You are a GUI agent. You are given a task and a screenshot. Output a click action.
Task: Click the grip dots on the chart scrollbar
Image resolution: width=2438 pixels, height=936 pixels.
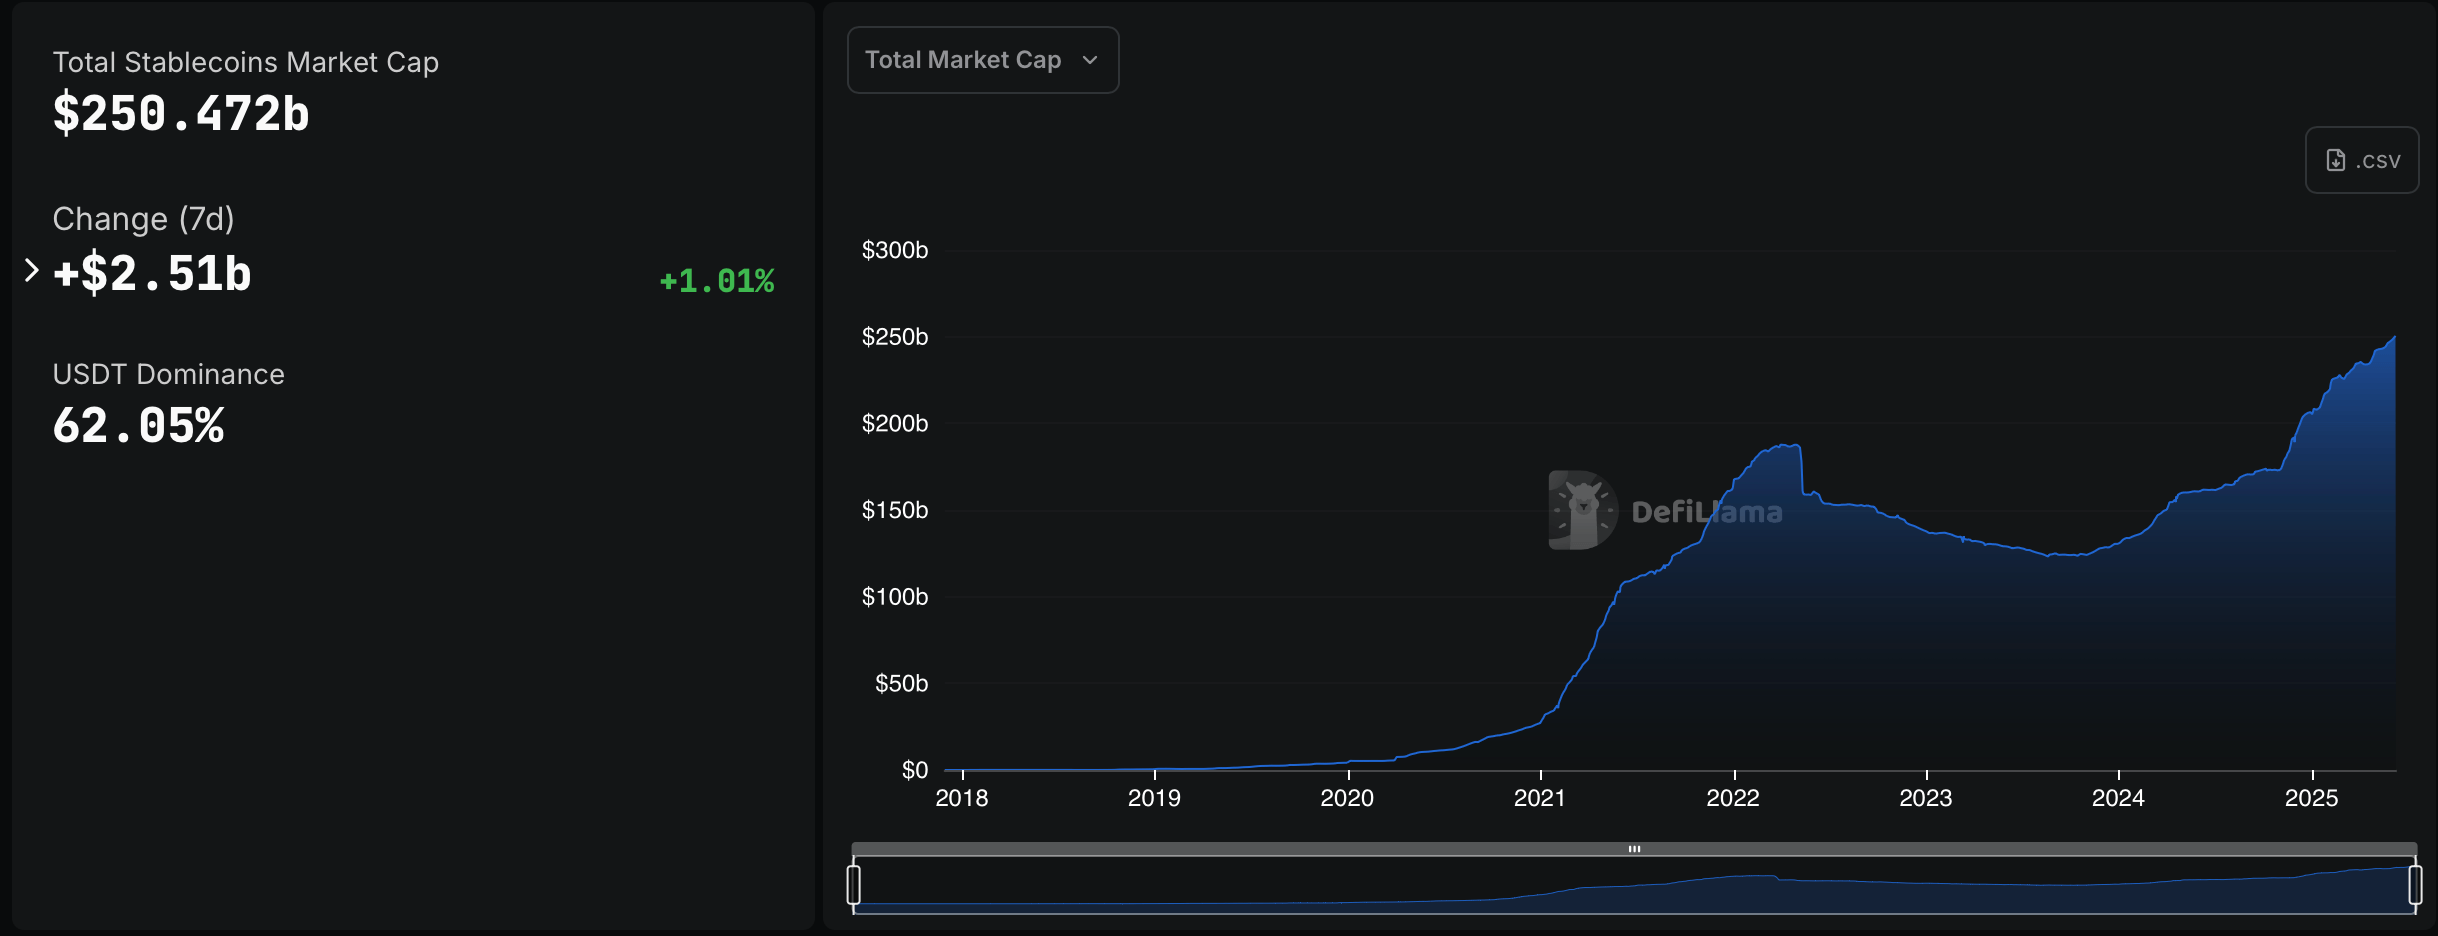click(1636, 848)
